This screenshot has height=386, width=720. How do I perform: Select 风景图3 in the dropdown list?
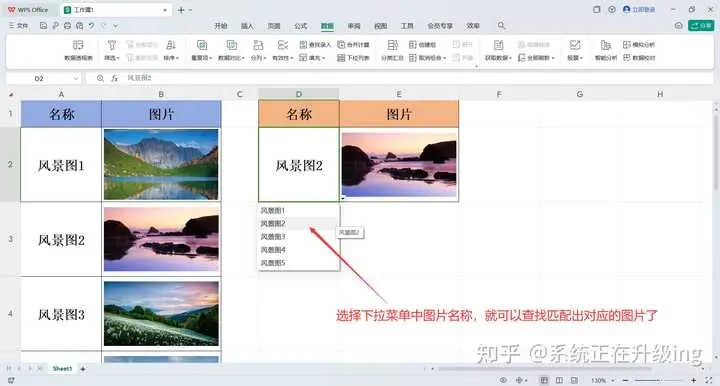[x=298, y=236]
